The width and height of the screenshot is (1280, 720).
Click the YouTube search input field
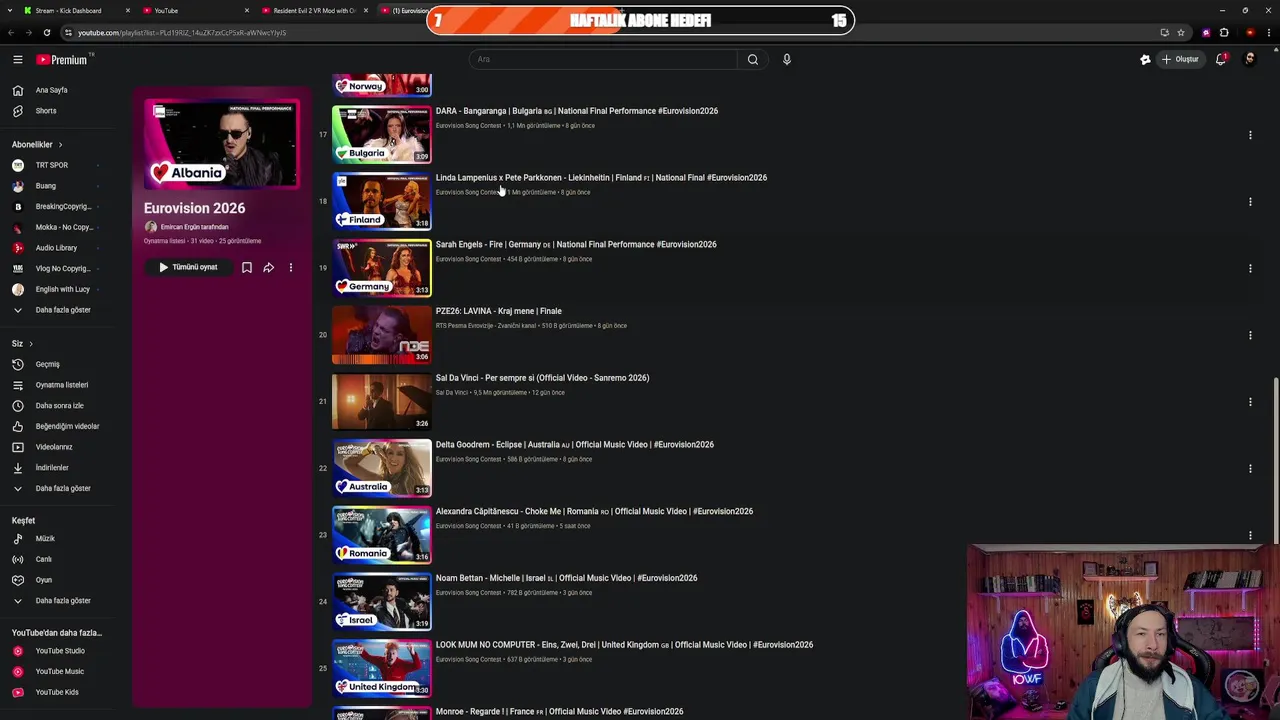[x=603, y=59]
